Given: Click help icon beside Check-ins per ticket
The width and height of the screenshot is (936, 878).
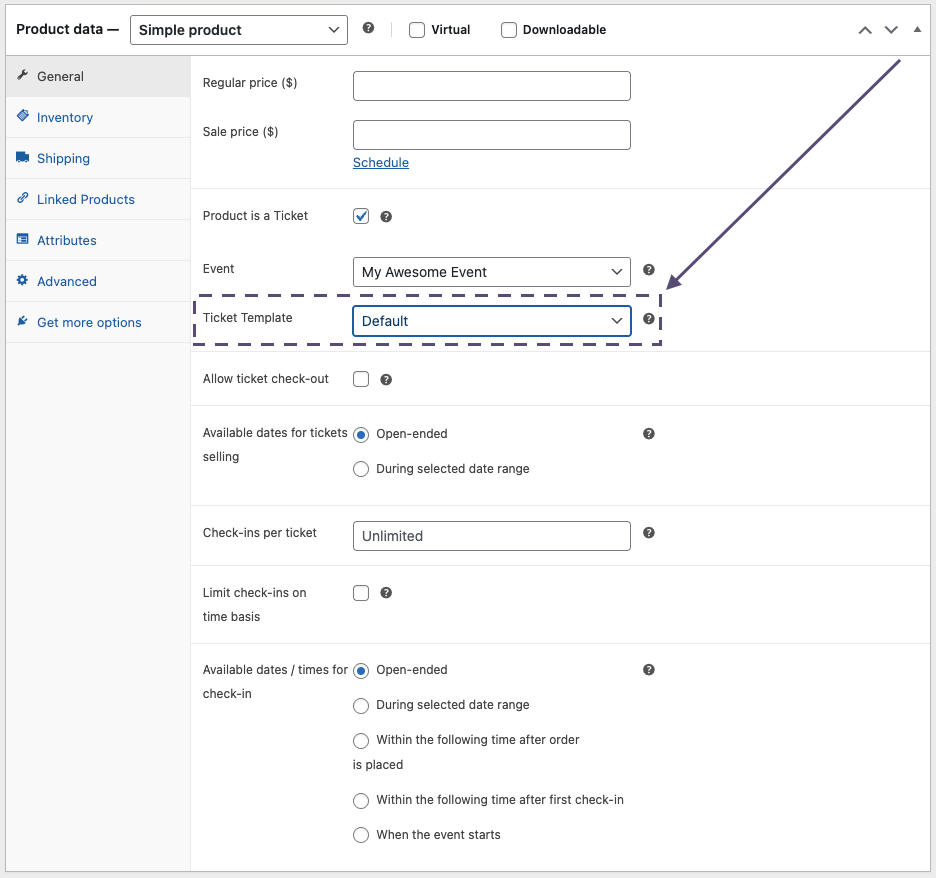Looking at the screenshot, I should [648, 534].
